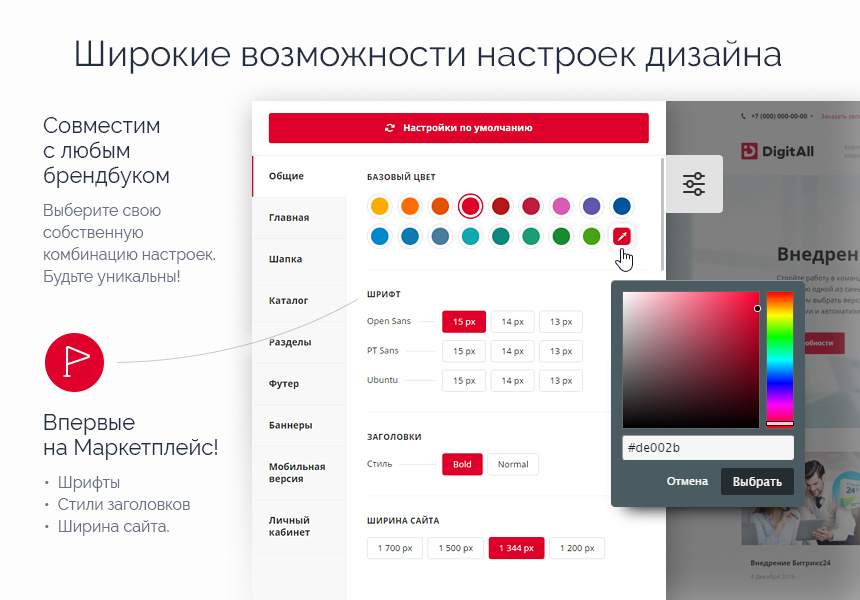Click the eyedropper custom color icon

coord(621,237)
